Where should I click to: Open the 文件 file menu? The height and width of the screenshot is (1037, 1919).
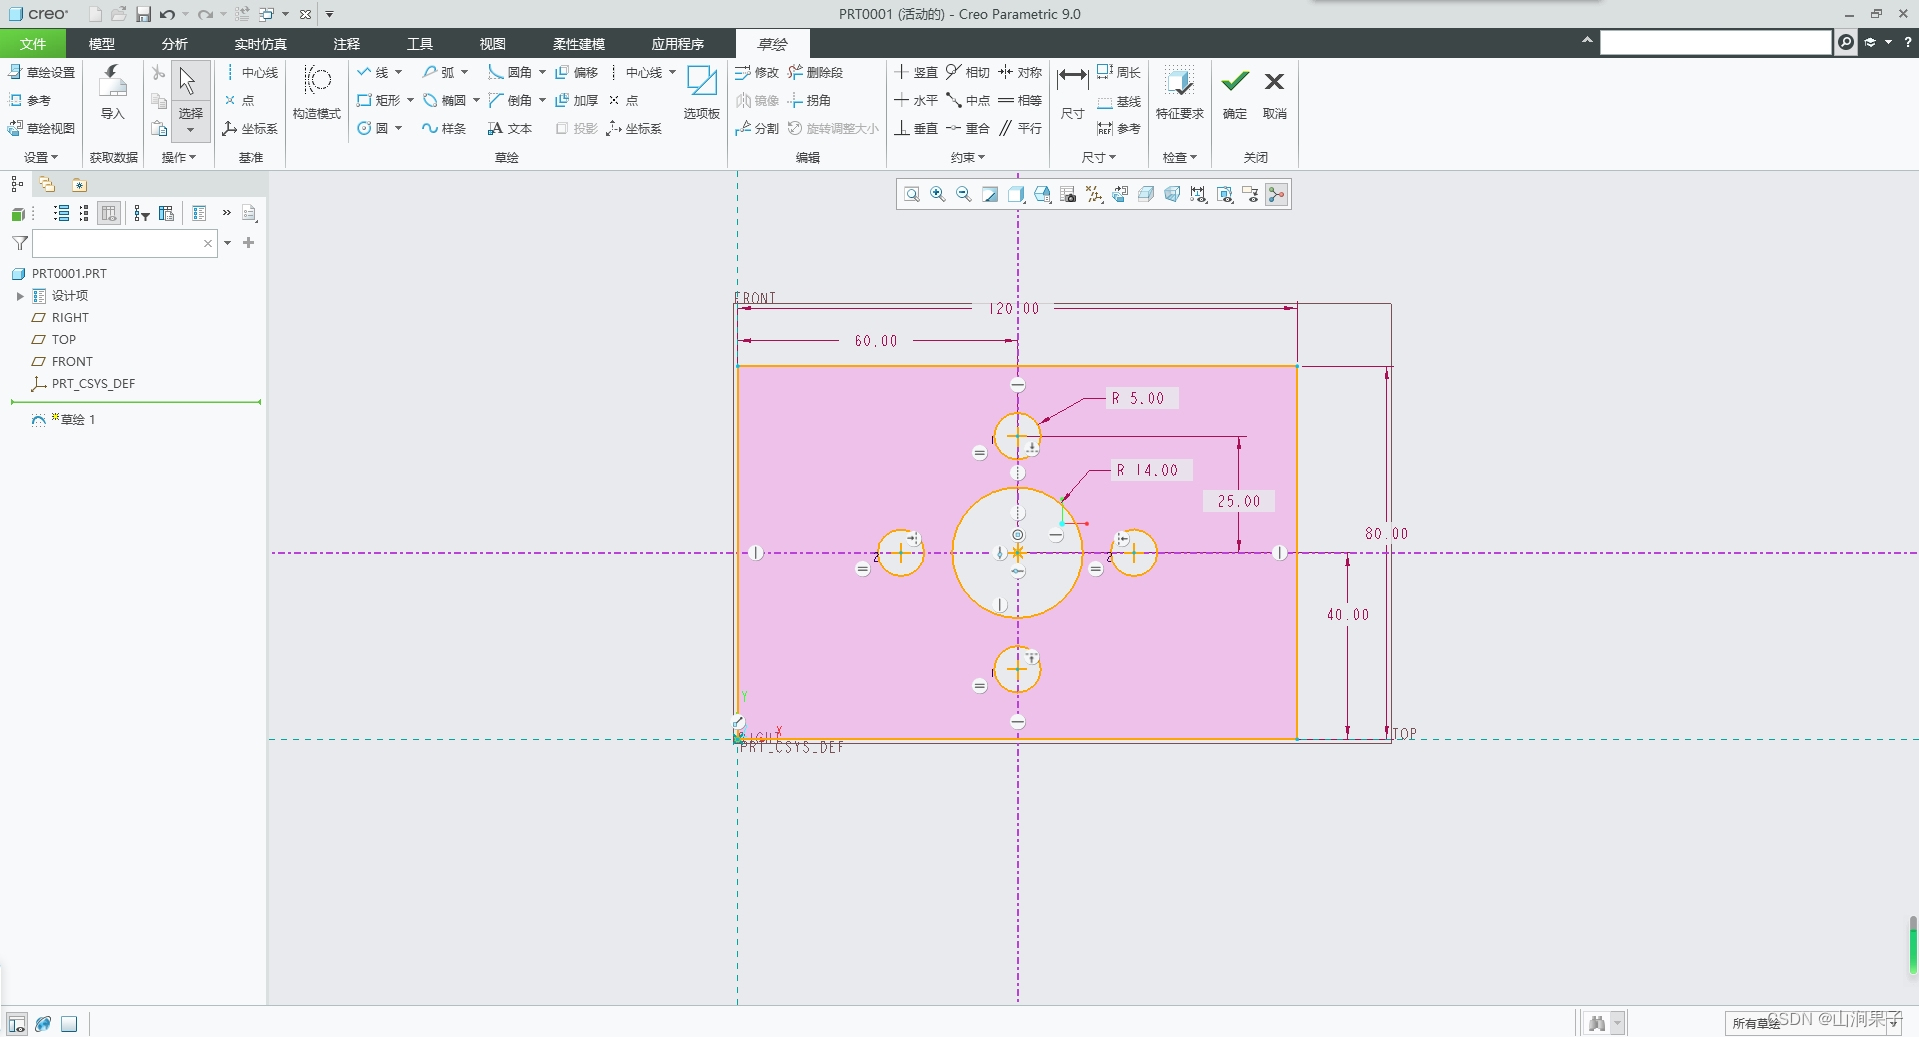pos(33,44)
